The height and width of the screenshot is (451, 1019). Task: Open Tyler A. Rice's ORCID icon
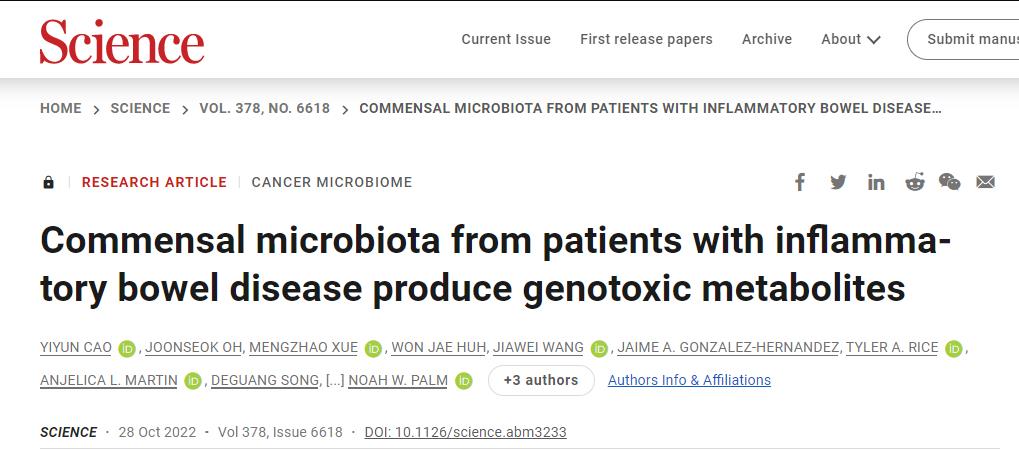point(953,349)
